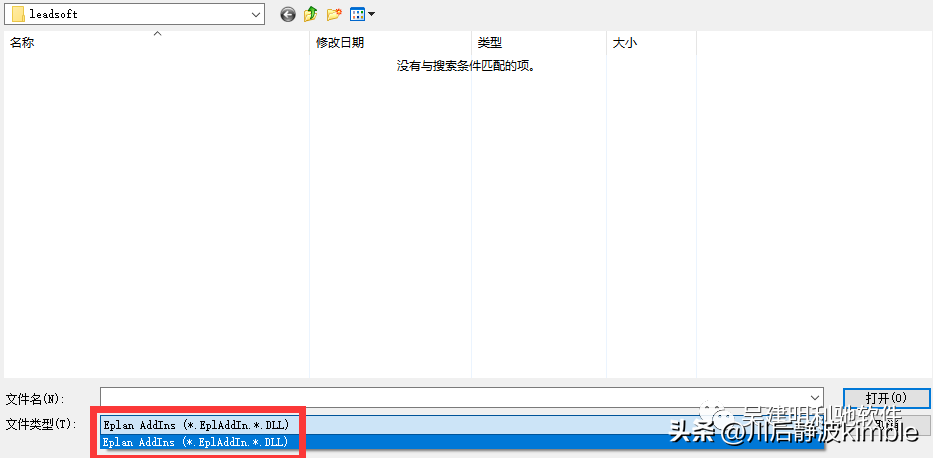Click the 文件类型(T) label
Image resolution: width=933 pixels, height=458 pixels.
point(40,425)
